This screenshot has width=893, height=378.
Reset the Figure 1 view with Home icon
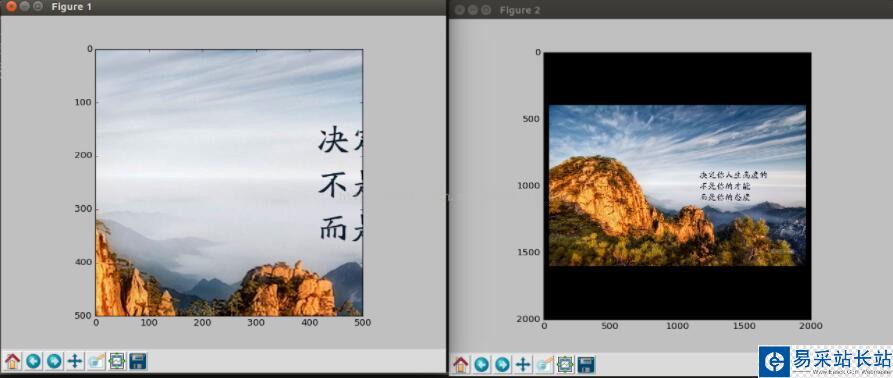pyautogui.click(x=13, y=361)
